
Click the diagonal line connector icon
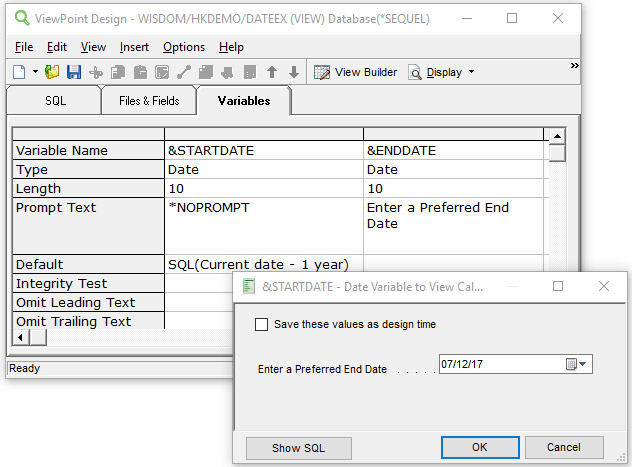[184, 73]
